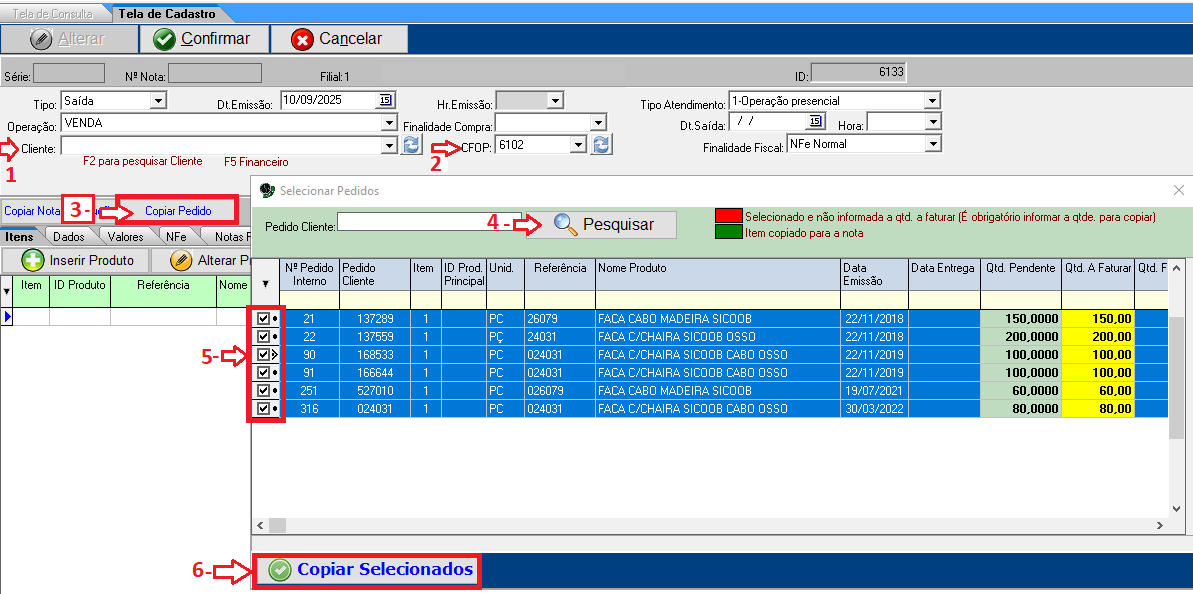Click the Alterar Produto pencil button
The image size is (1193, 594).
coord(202,260)
